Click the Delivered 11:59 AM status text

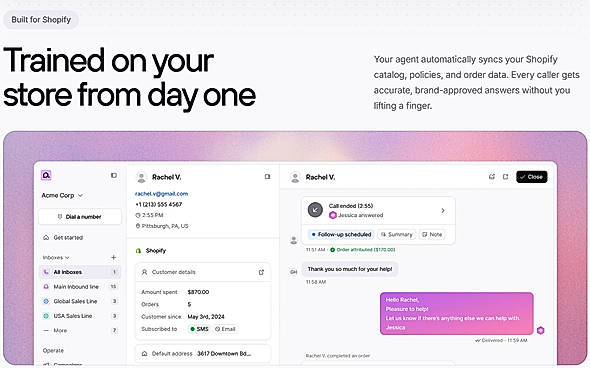(501, 340)
